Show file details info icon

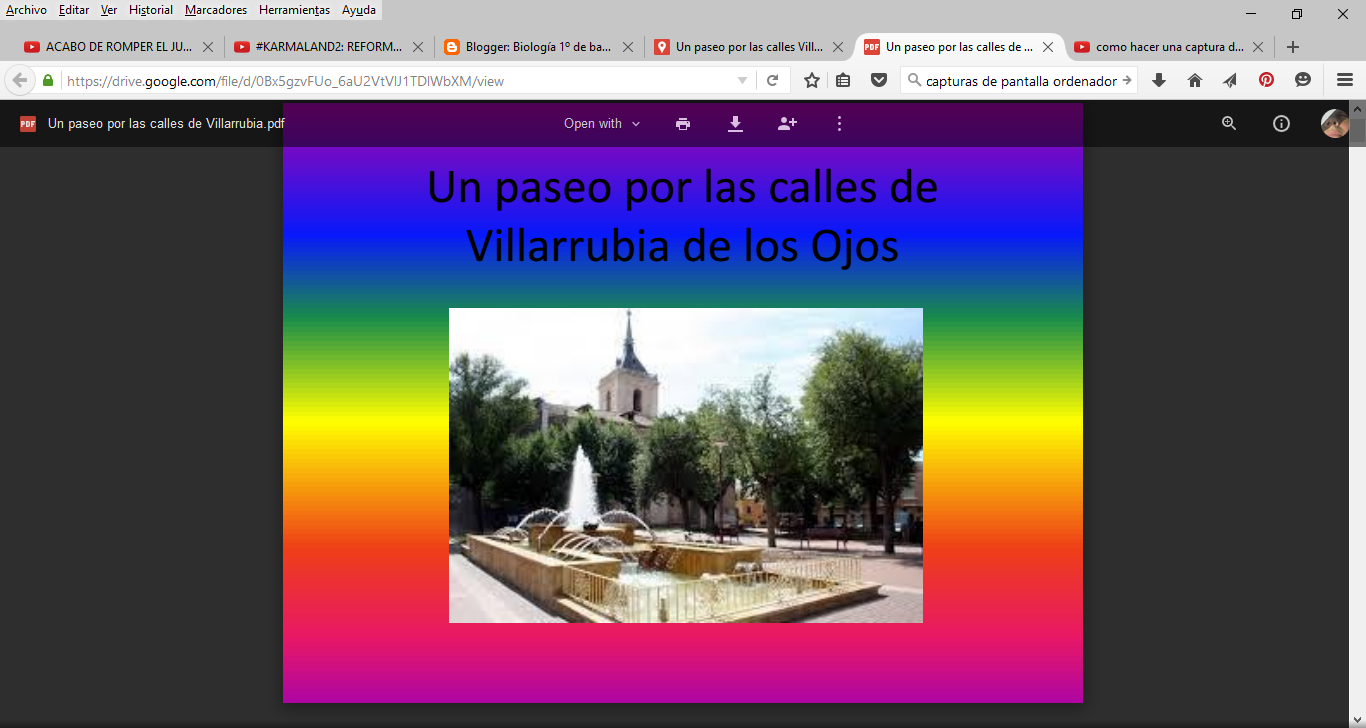coord(1281,124)
